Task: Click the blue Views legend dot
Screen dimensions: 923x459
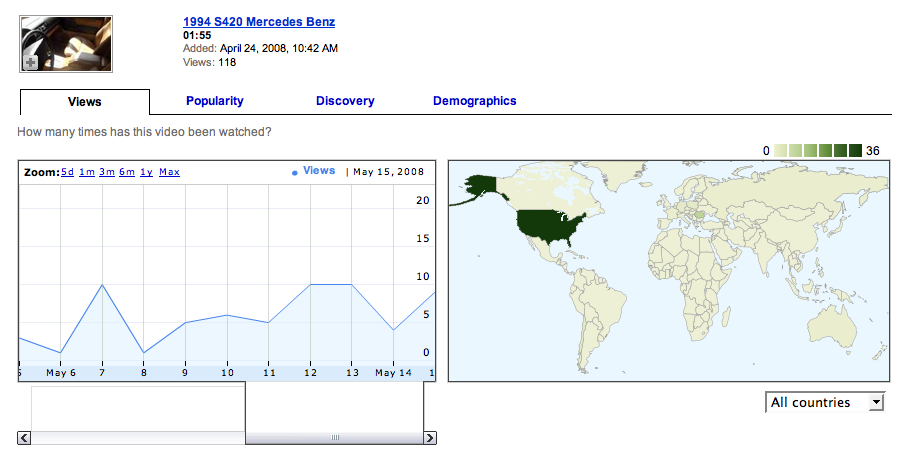Action: (295, 172)
